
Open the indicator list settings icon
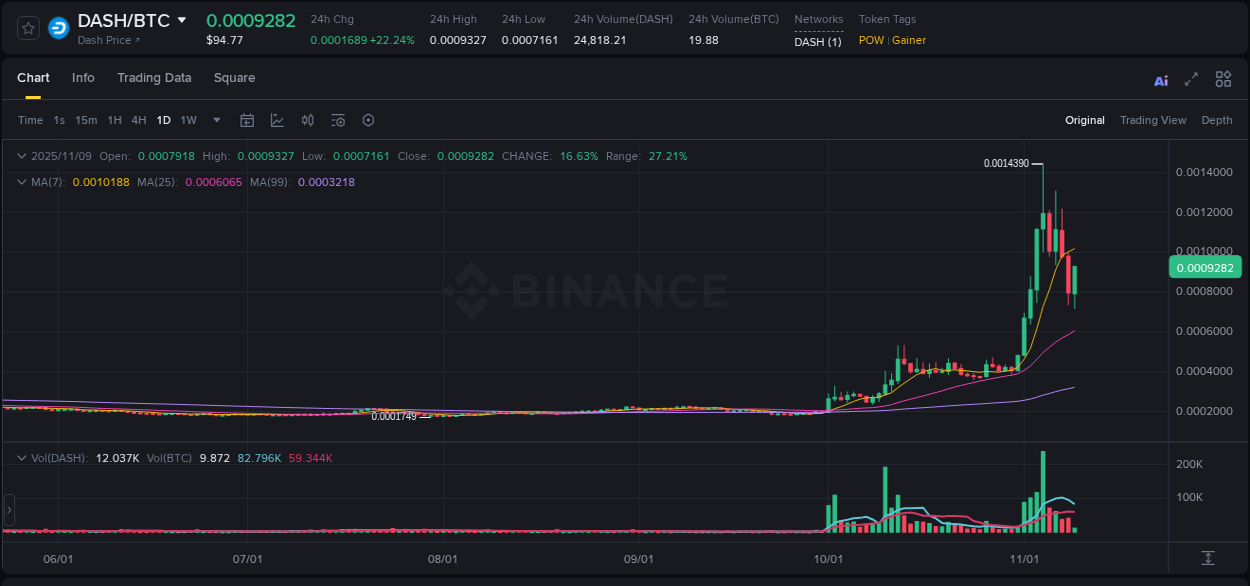coord(337,120)
